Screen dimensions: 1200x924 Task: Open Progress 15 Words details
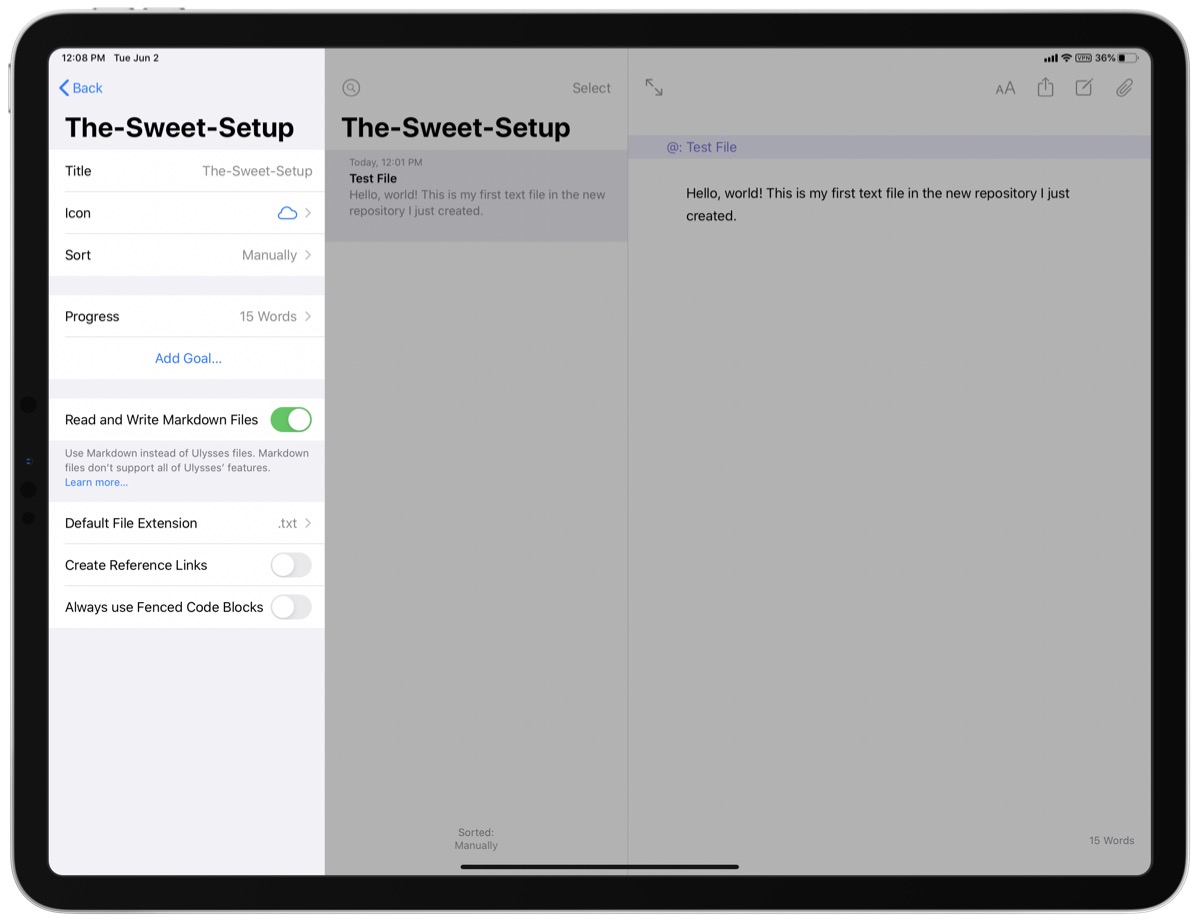pyautogui.click(x=187, y=316)
